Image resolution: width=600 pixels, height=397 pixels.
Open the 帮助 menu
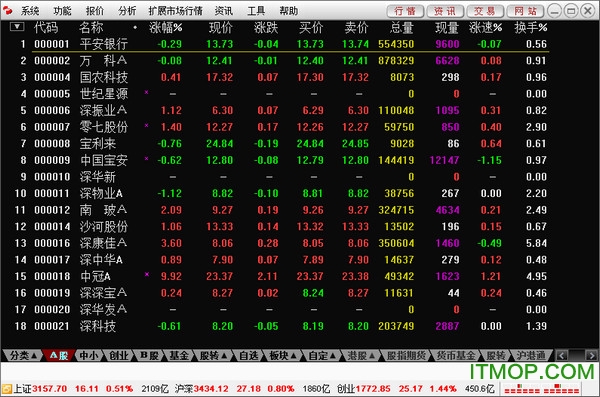[x=289, y=11]
